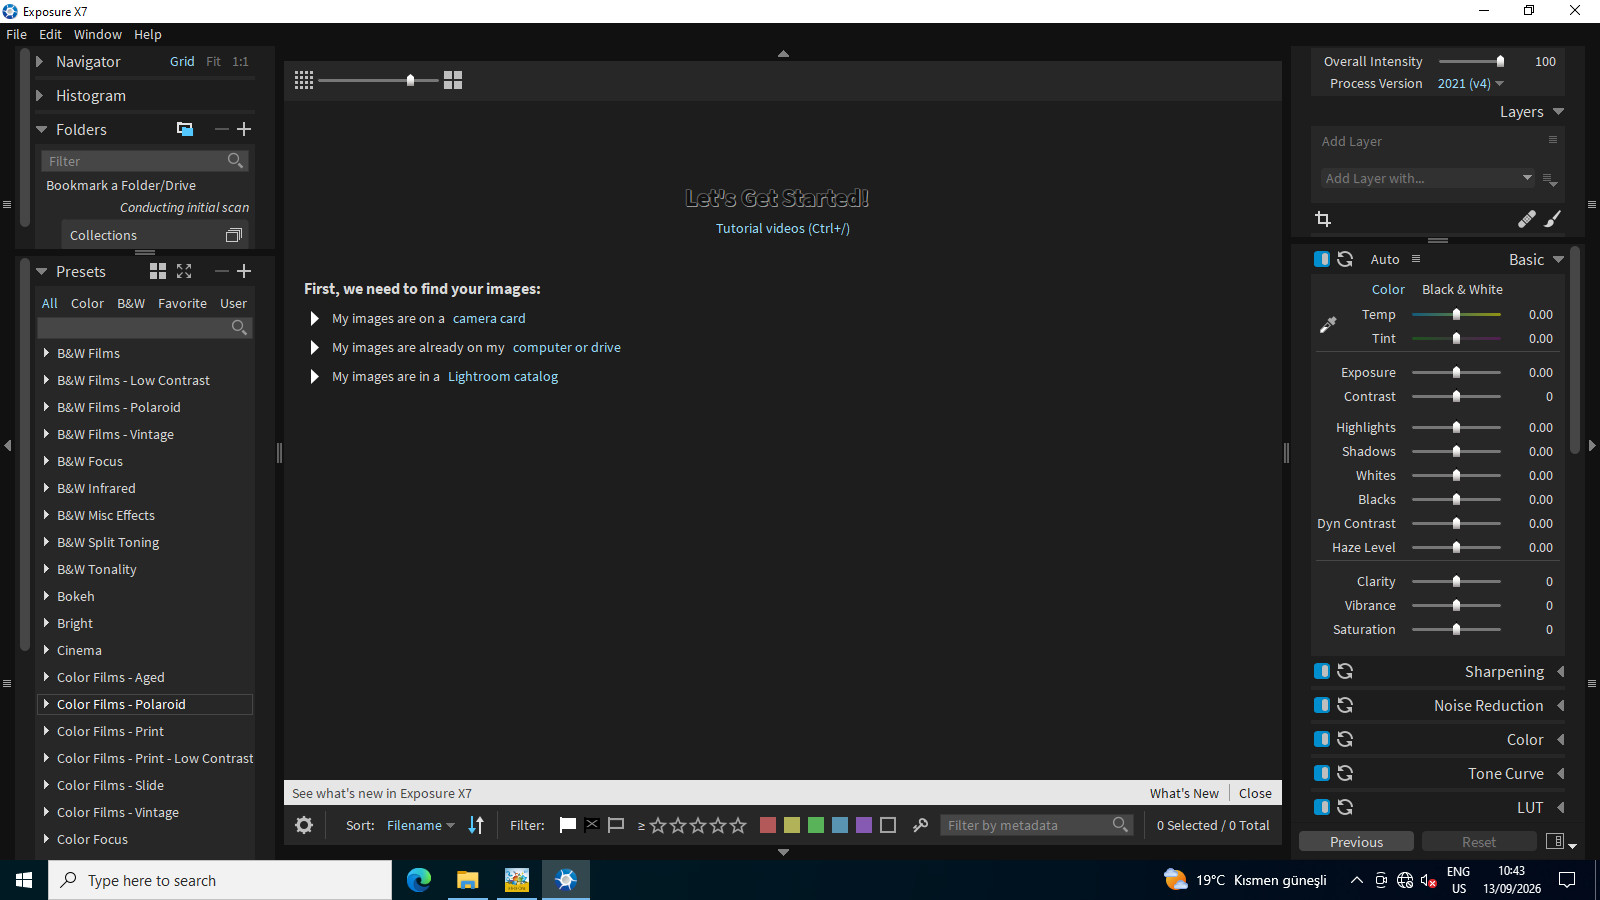This screenshot has height=900, width=1600.
Task: Select the brush tool in Layers panel
Action: [1553, 219]
